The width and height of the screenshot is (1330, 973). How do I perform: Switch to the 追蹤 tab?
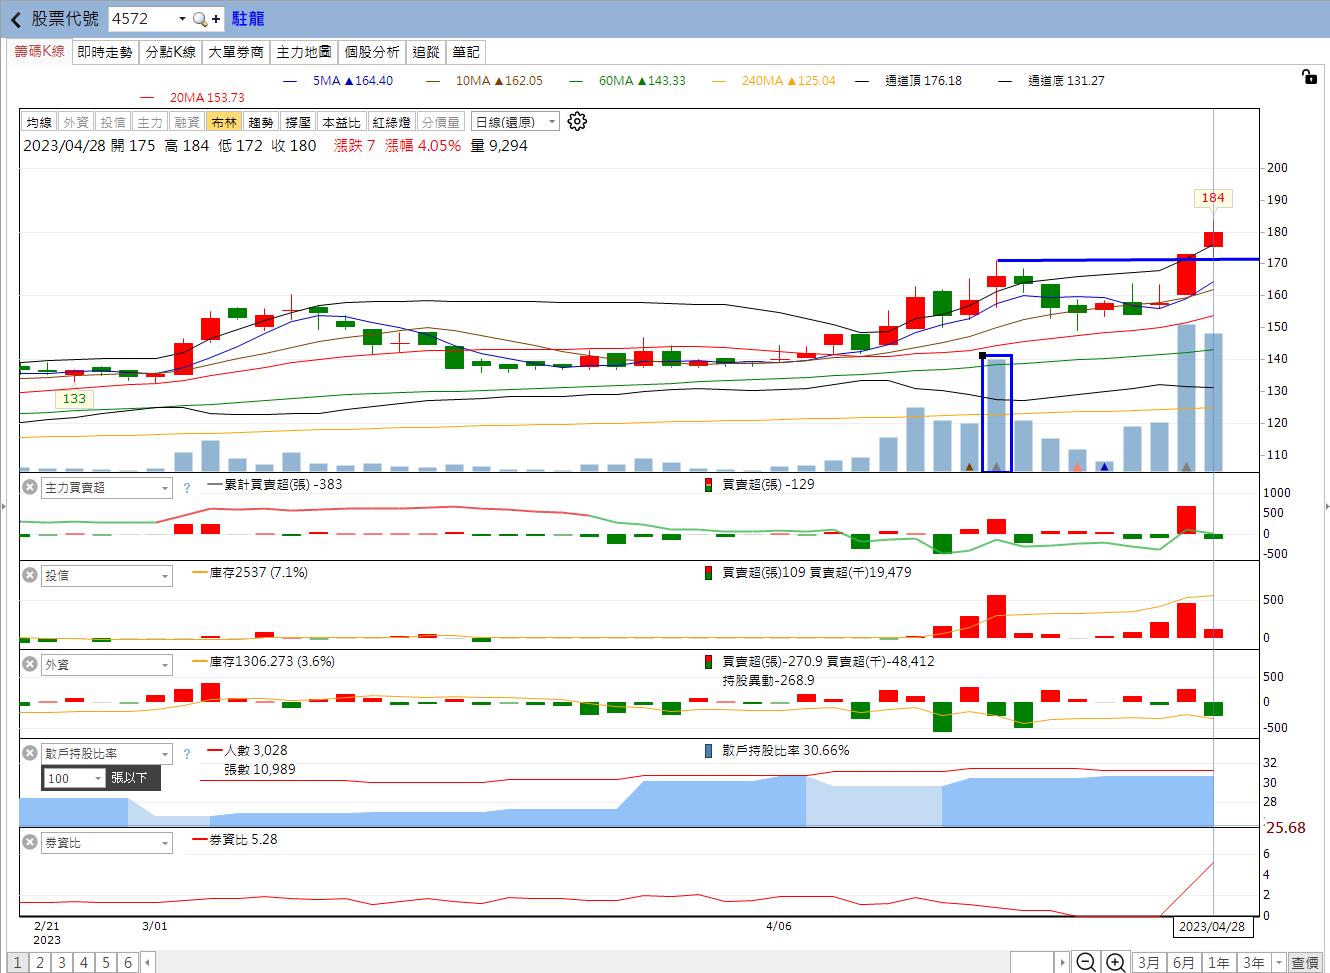426,52
